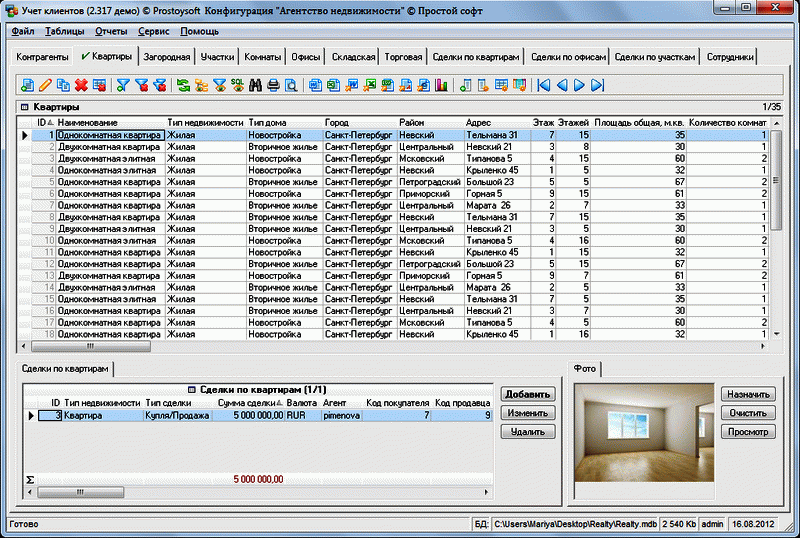This screenshot has width=800, height=538.
Task: Open the SQL query tool icon
Action: pyautogui.click(x=237, y=85)
